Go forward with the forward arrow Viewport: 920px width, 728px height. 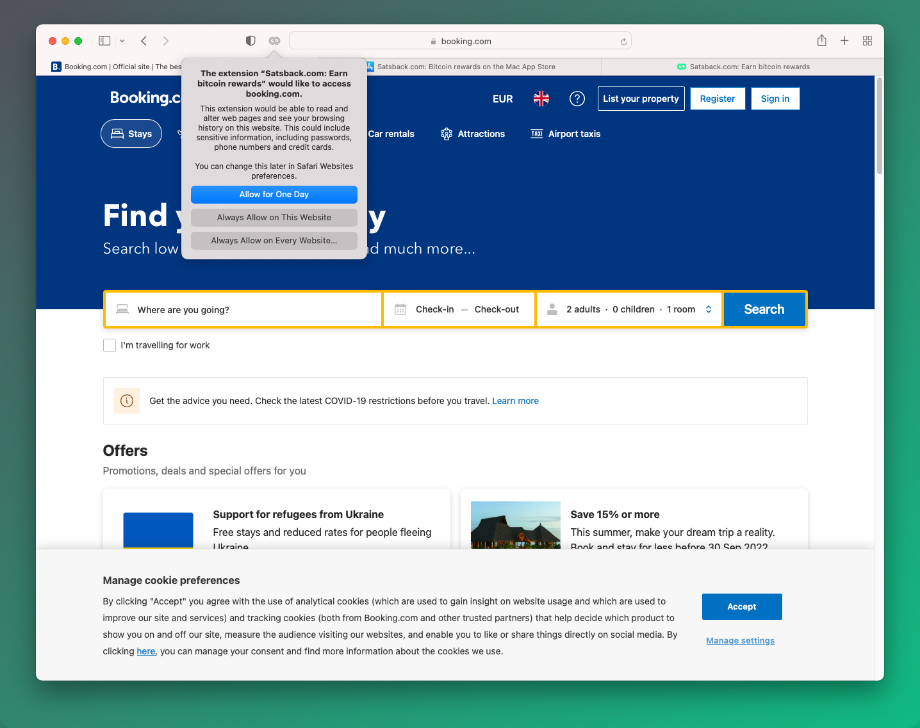click(165, 40)
